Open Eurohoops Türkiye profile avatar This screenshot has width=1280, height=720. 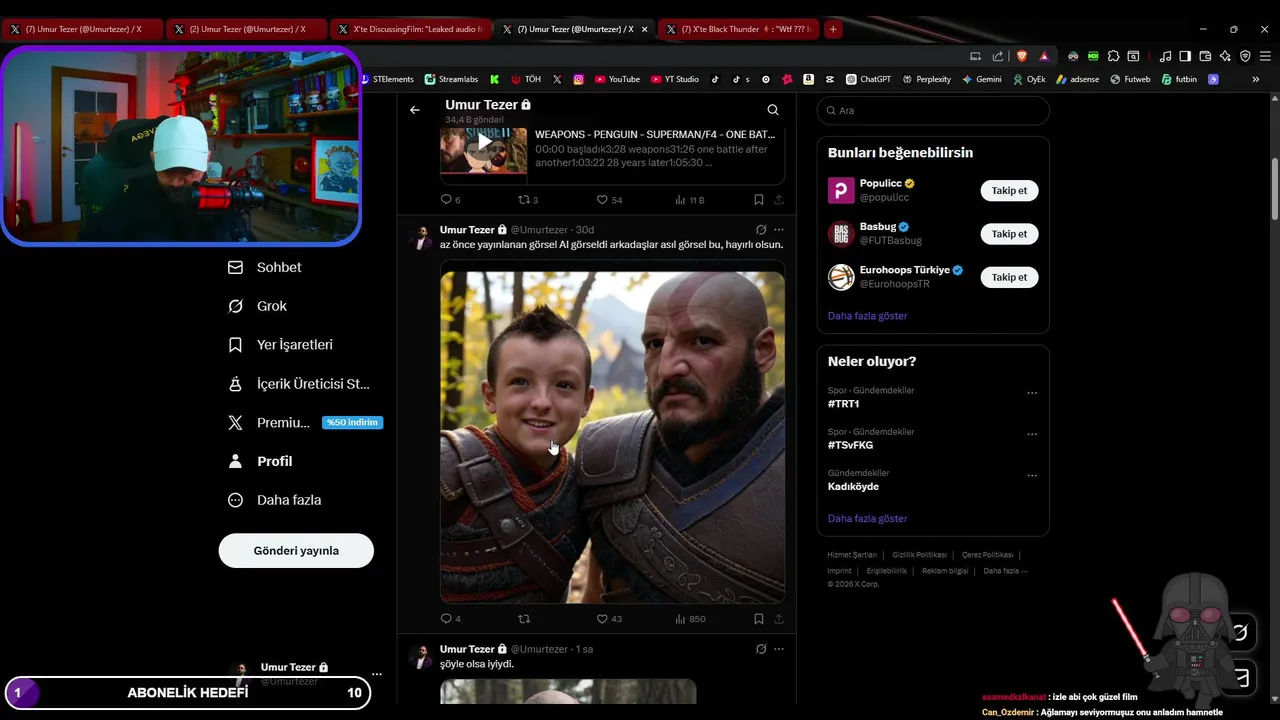841,277
